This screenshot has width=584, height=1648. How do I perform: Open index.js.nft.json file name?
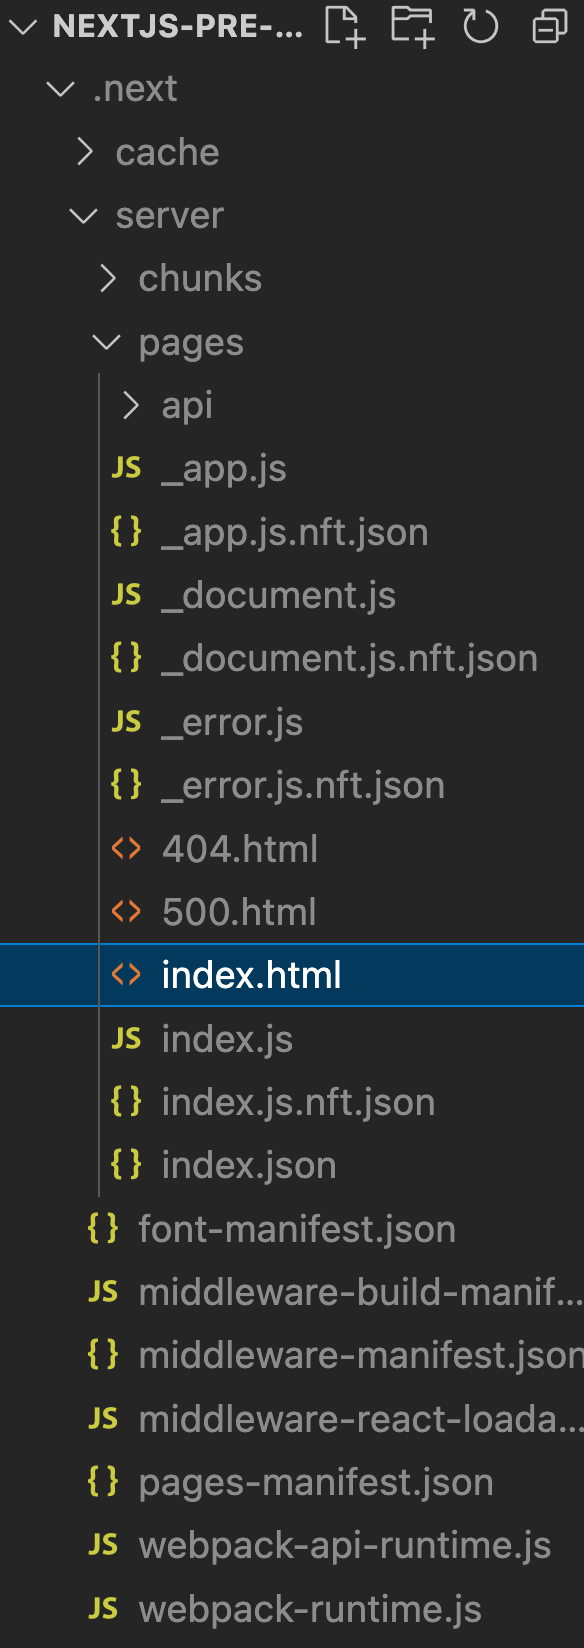click(298, 1103)
